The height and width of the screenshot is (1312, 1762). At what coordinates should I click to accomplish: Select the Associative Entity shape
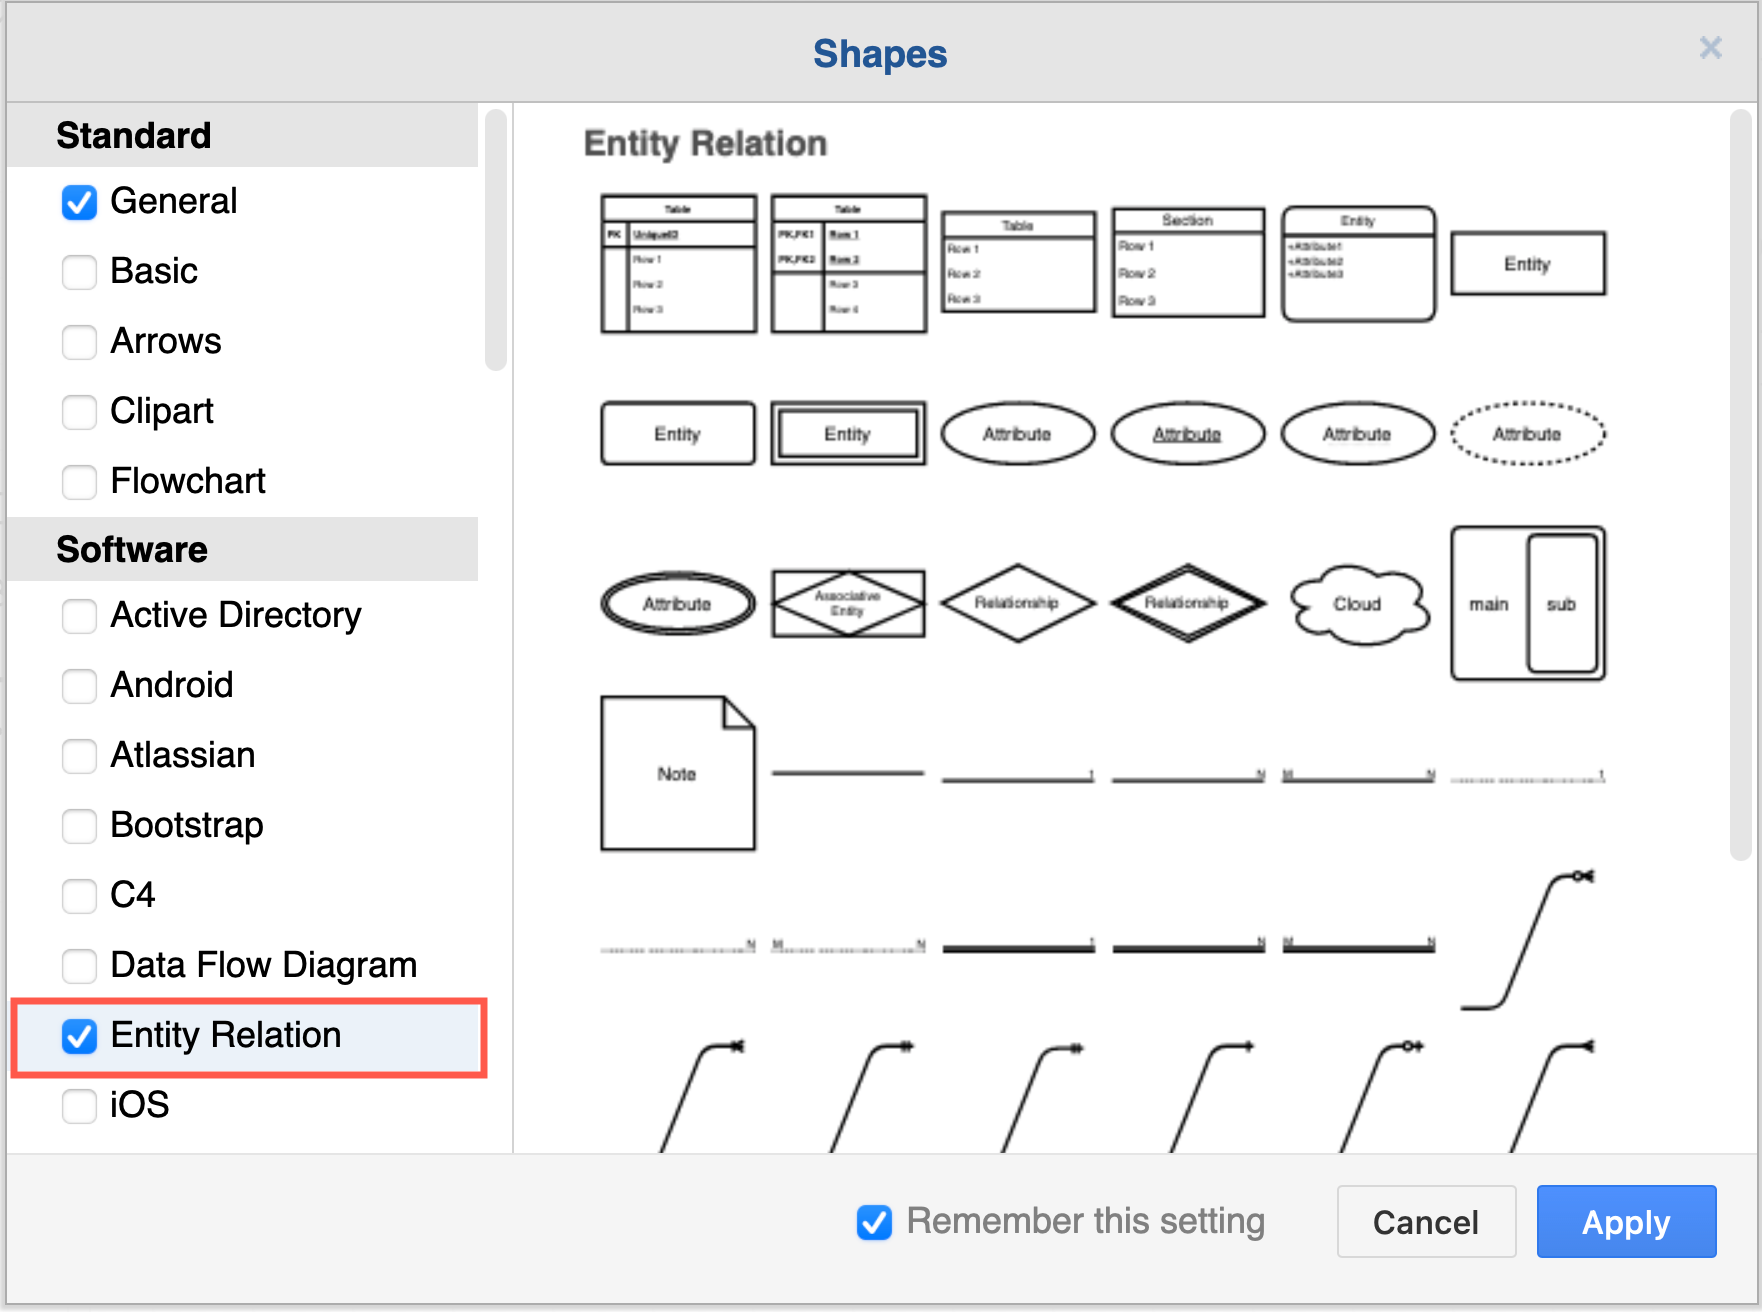[847, 603]
